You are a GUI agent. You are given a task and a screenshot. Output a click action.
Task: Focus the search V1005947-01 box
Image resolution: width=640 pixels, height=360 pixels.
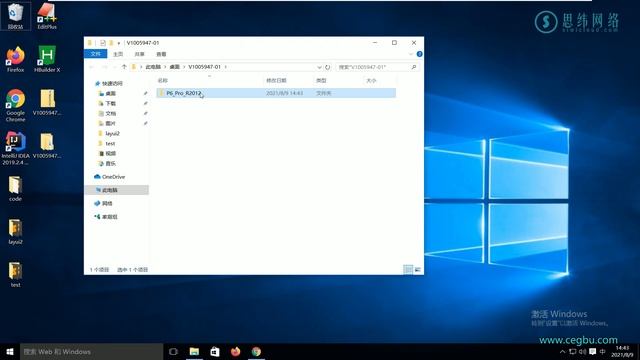pos(372,67)
